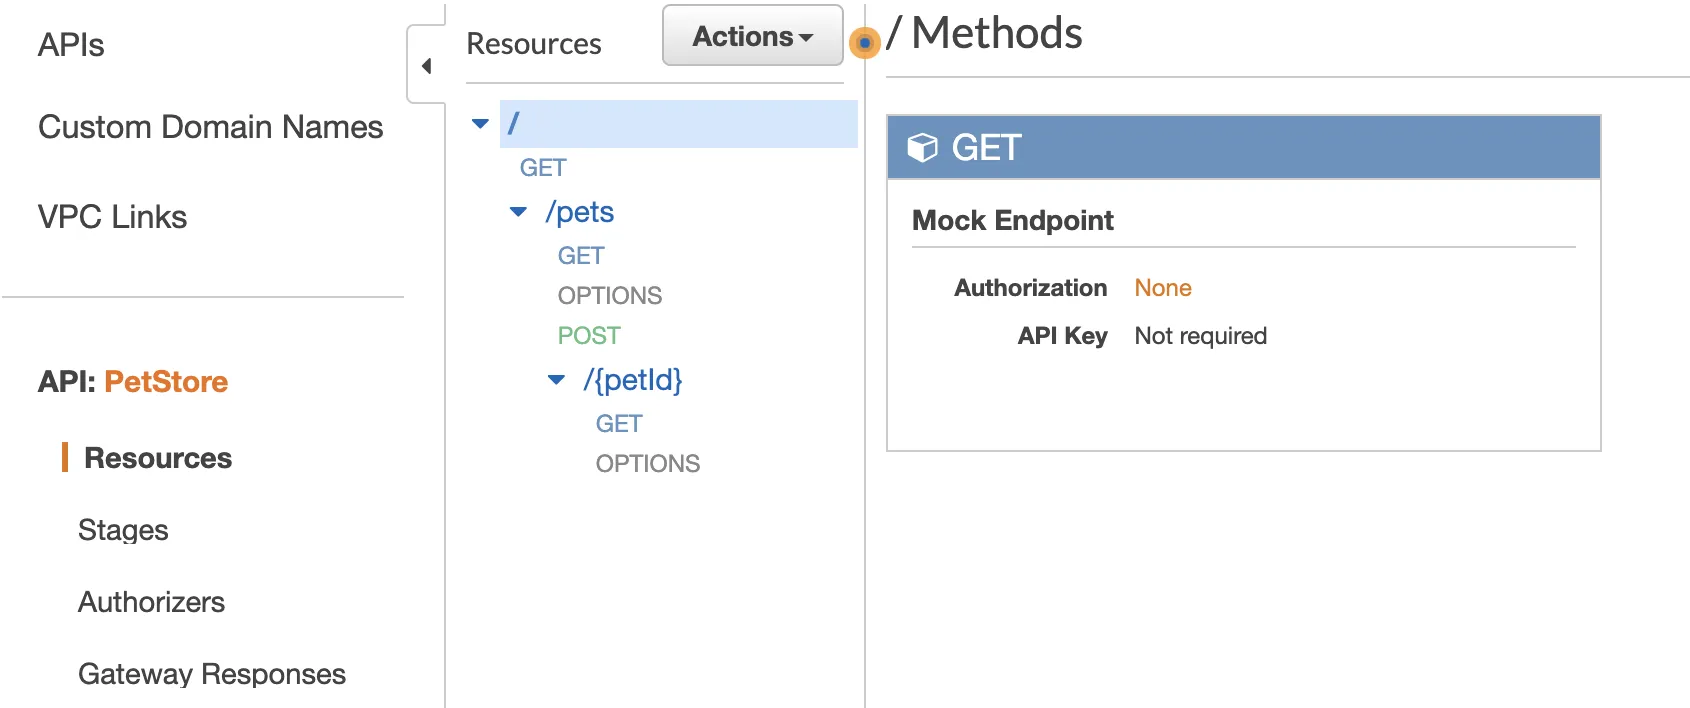Go to Custom Domain Names
The height and width of the screenshot is (708, 1690).
(x=210, y=127)
